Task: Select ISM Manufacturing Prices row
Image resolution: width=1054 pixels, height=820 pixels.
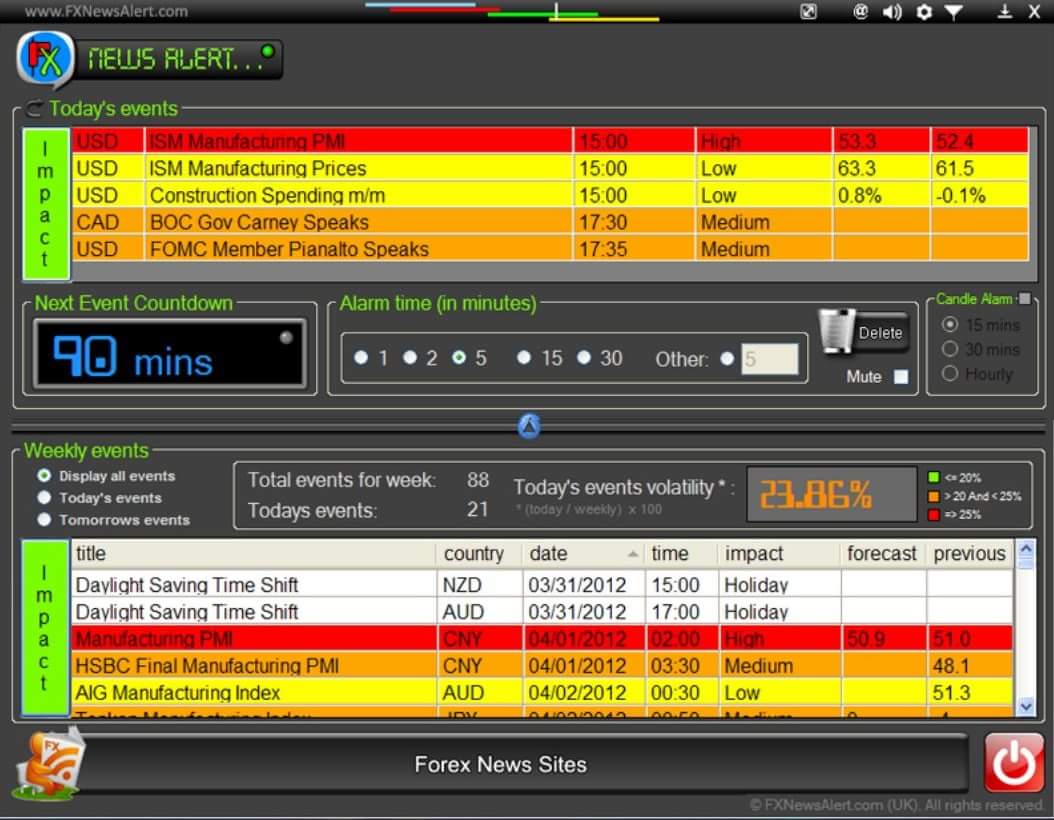Action: (x=550, y=168)
